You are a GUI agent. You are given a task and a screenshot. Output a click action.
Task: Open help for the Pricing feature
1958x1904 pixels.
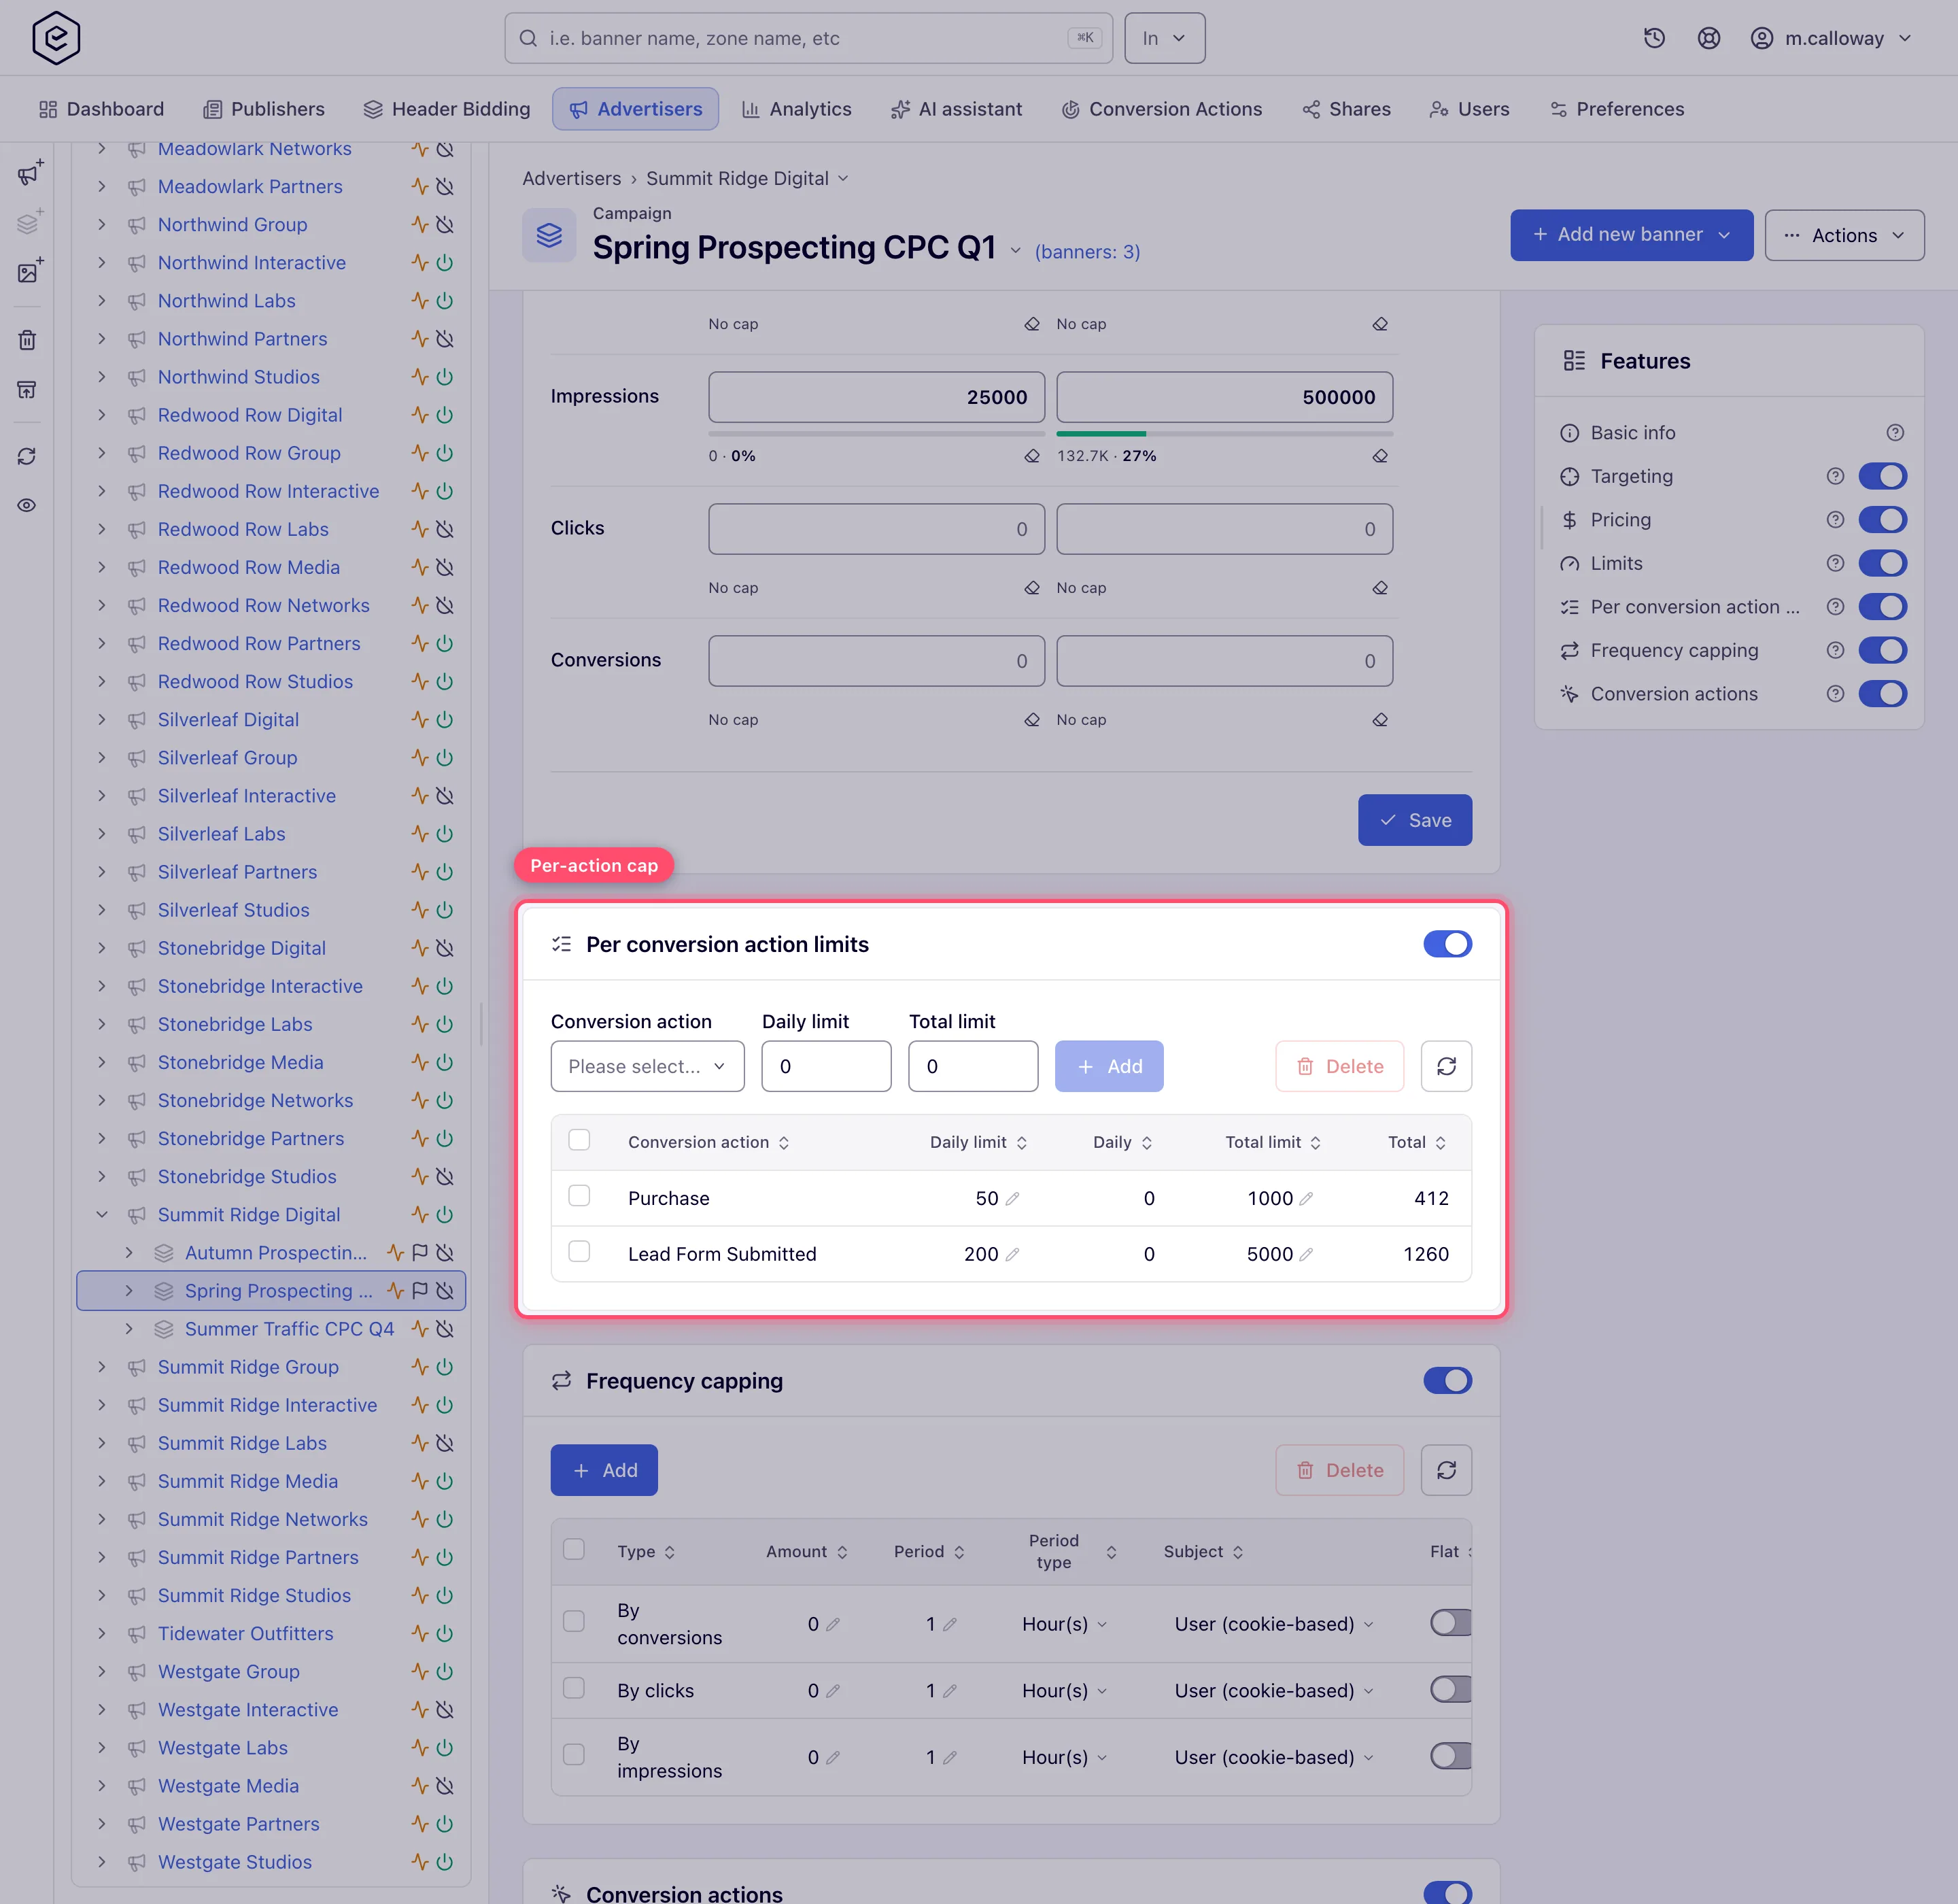[1835, 520]
